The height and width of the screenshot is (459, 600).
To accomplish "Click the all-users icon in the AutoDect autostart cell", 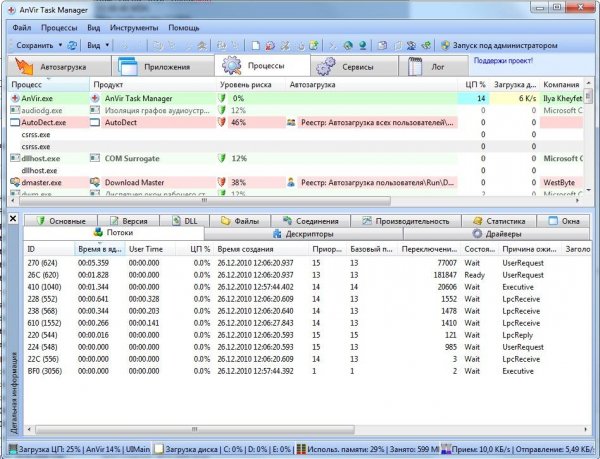I will [x=291, y=122].
